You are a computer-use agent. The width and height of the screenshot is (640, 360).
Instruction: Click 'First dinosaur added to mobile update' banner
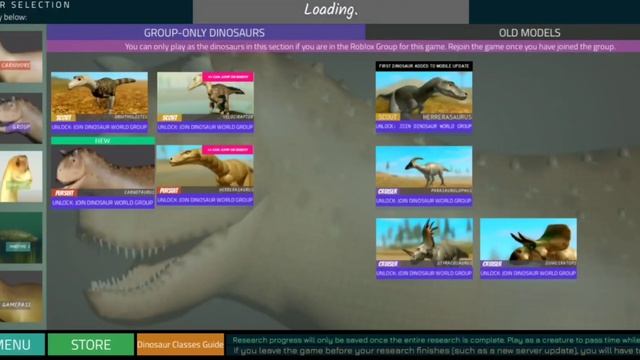pyautogui.click(x=424, y=66)
